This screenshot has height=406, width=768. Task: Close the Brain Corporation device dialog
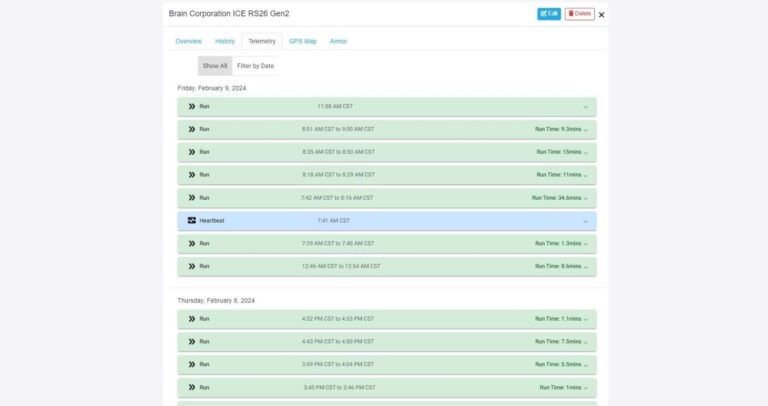click(x=601, y=15)
